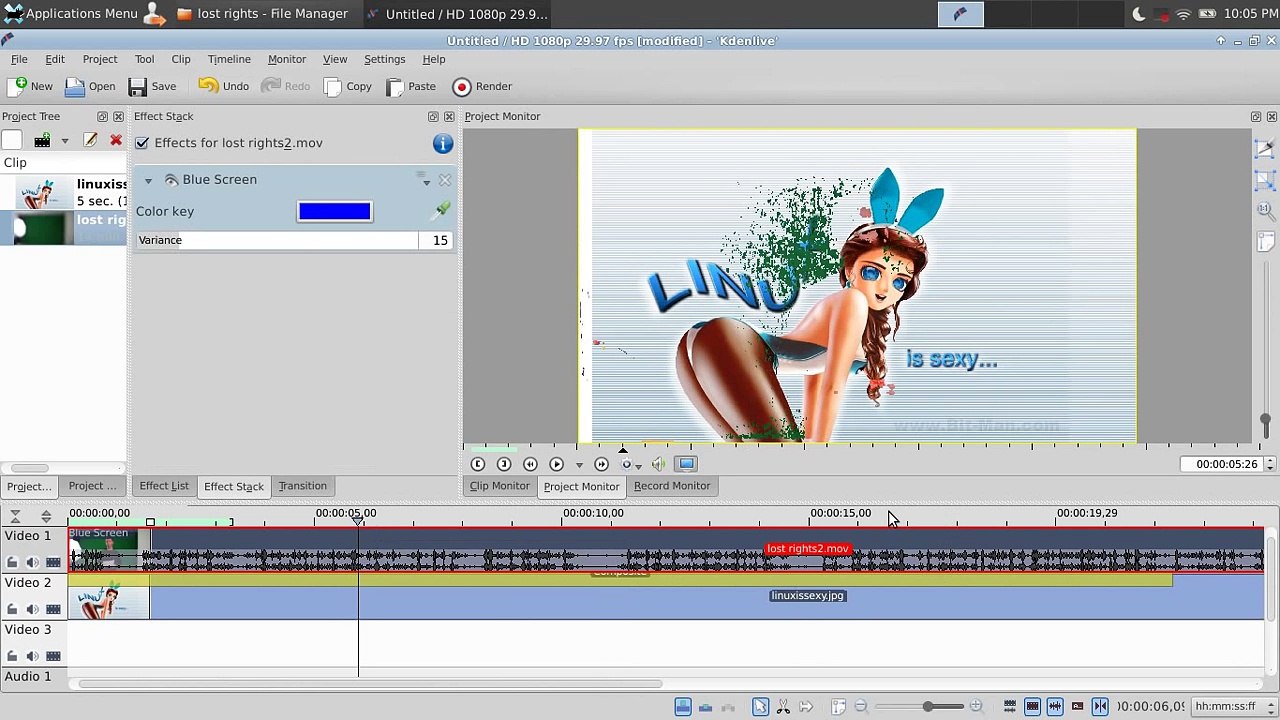Zoom in the timeline with plus icon
Screen dimensions: 1280x720
[x=976, y=707]
